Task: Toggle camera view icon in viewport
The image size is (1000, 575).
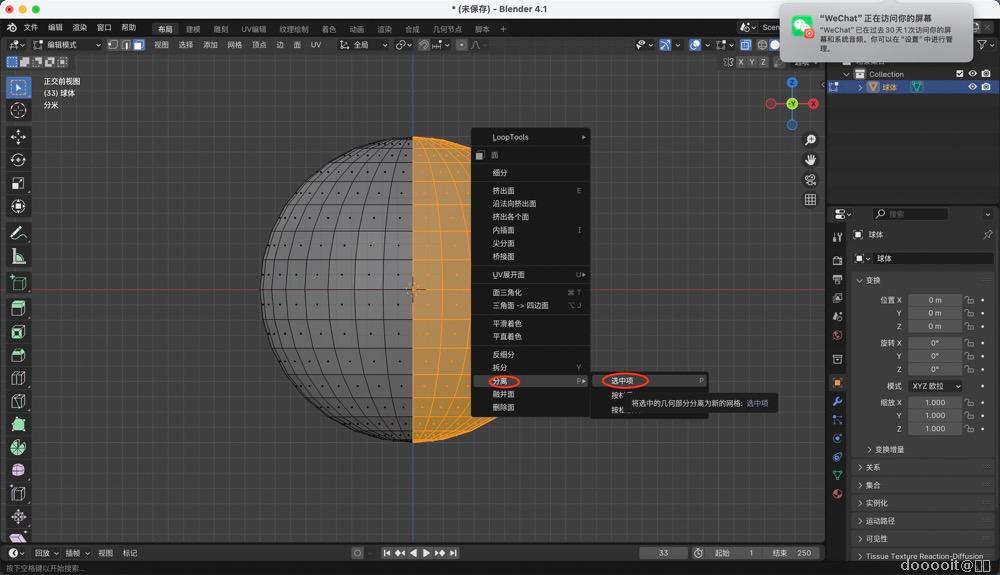Action: coord(810,180)
